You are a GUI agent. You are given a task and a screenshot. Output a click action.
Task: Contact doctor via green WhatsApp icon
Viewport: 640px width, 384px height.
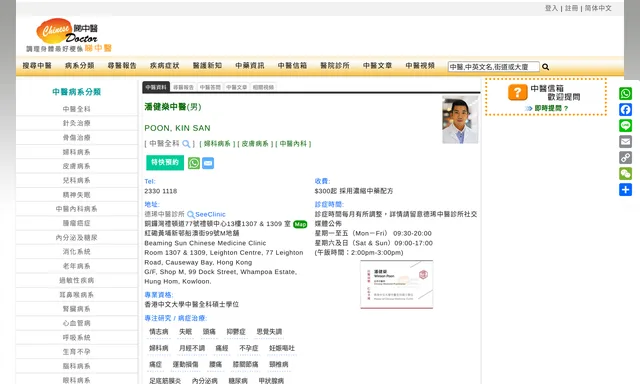[194, 163]
